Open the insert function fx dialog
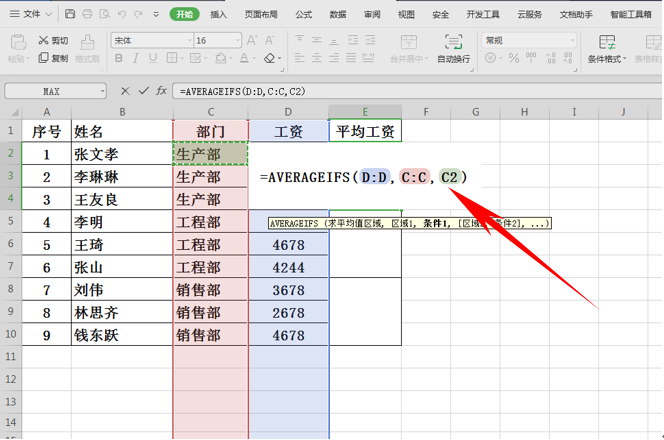The width and height of the screenshot is (664, 440). pos(161,91)
